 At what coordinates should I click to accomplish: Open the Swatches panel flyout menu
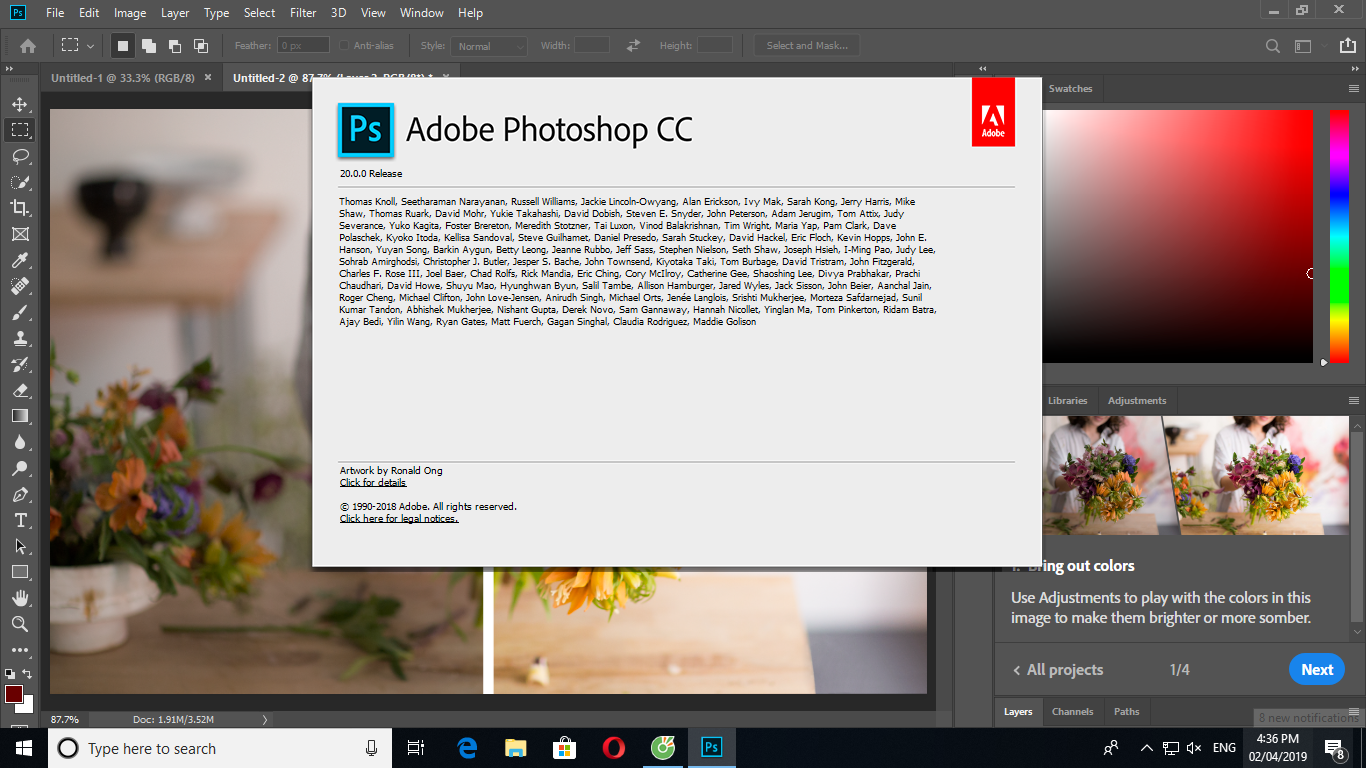[x=1354, y=89]
